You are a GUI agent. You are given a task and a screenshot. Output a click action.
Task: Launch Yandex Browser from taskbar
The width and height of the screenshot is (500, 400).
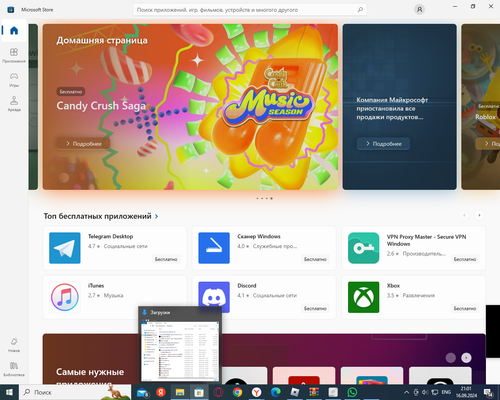pyautogui.click(x=256, y=392)
